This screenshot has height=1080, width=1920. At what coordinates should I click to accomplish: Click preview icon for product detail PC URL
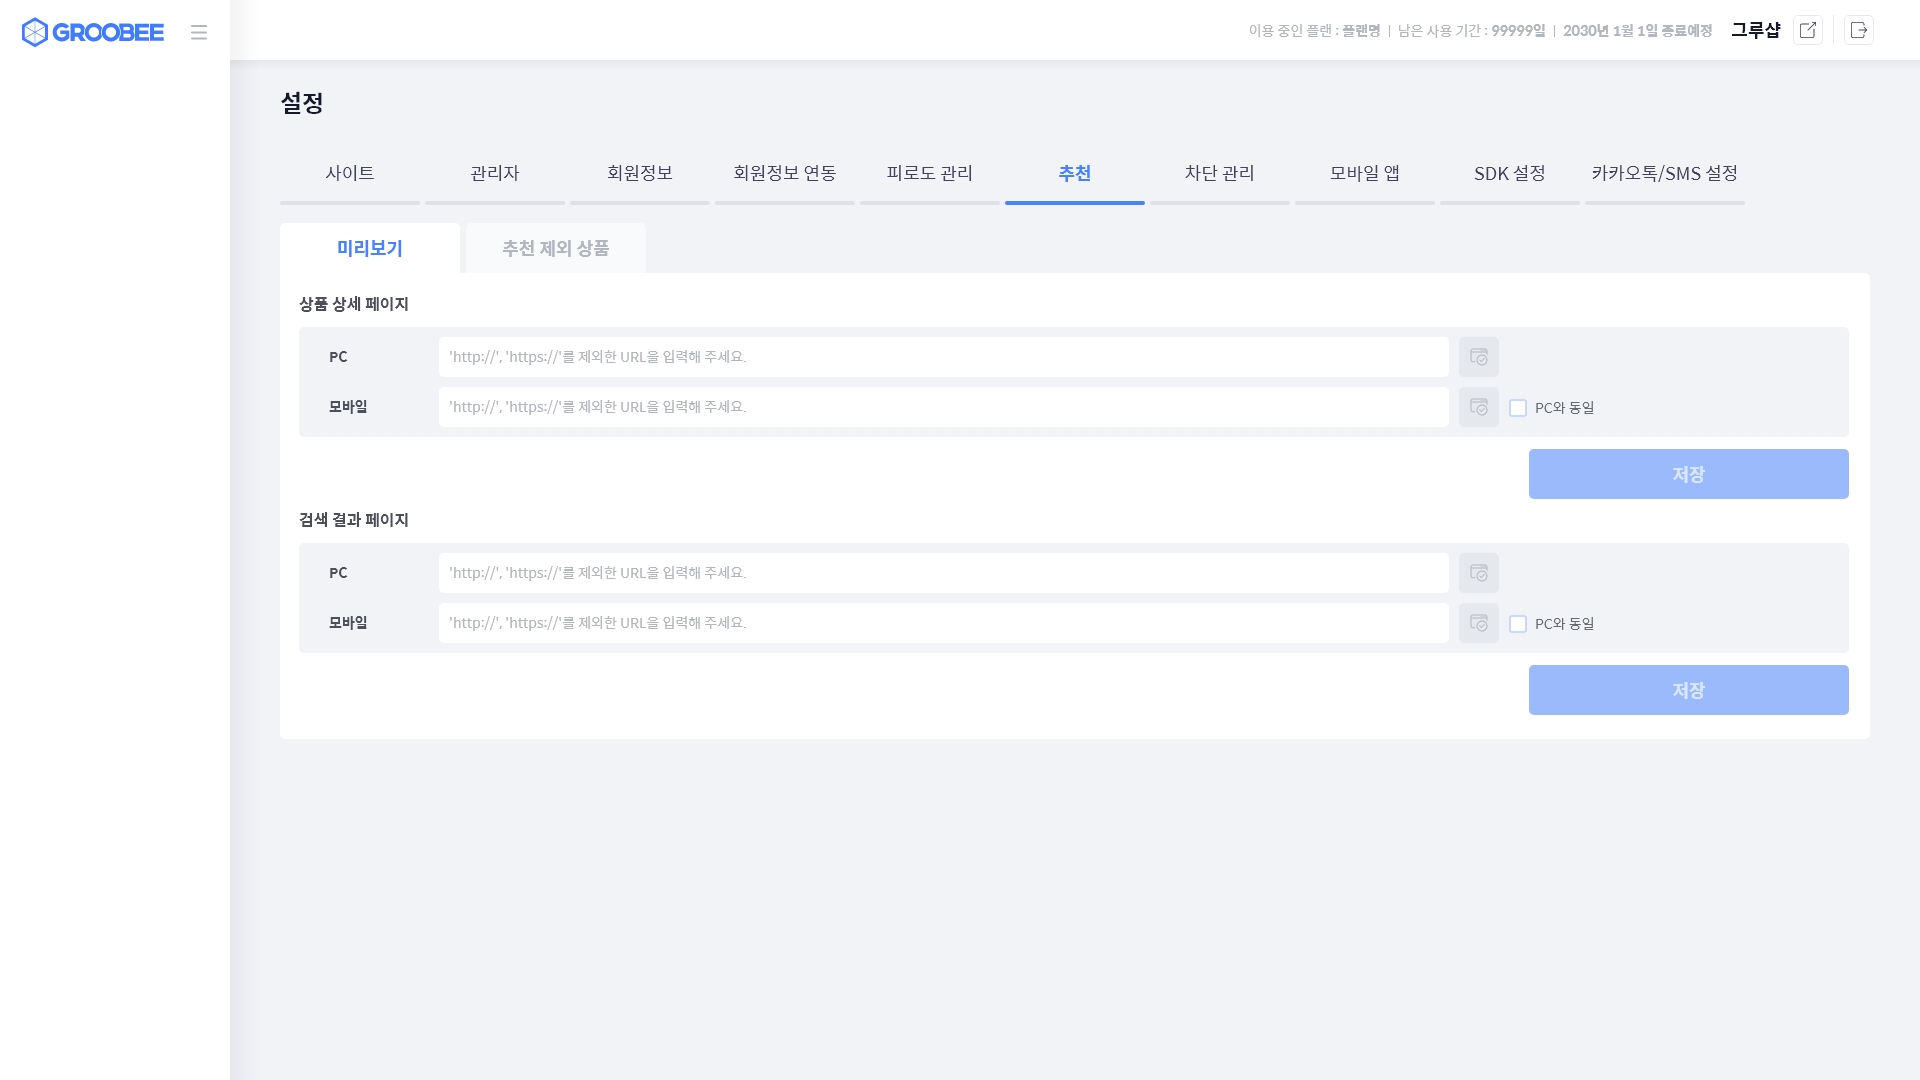click(1478, 357)
